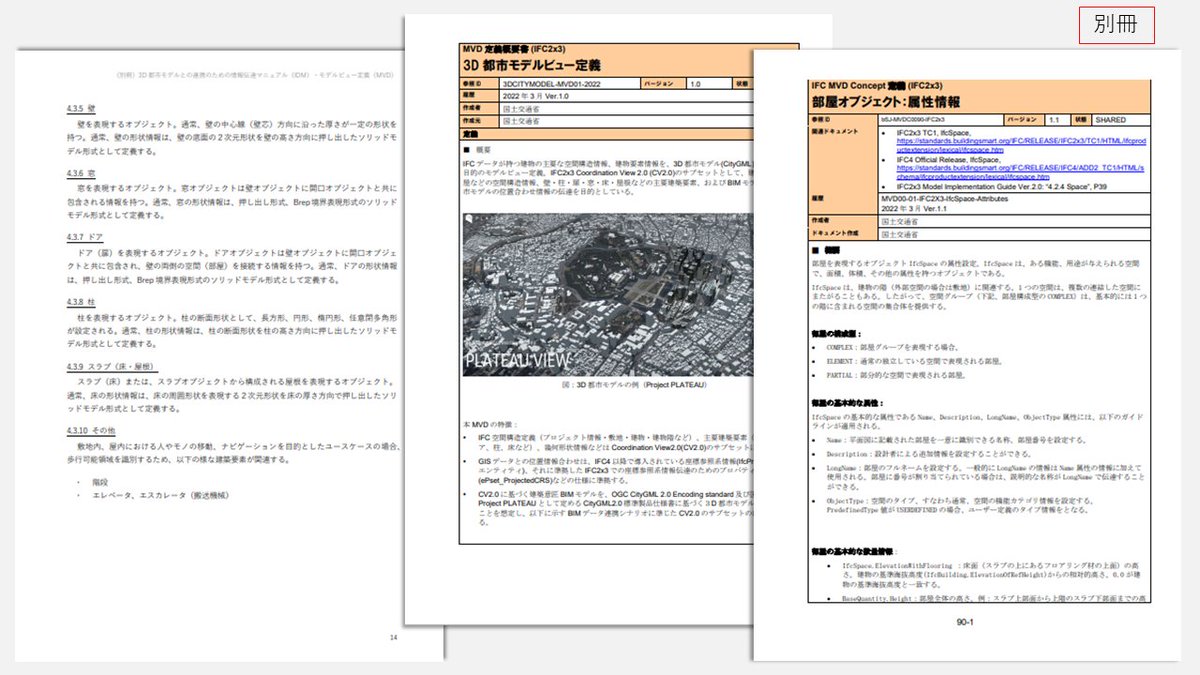The width and height of the screenshot is (1200, 675).
Task: Select the heading 4.3.6 窓
Action: coord(80,173)
